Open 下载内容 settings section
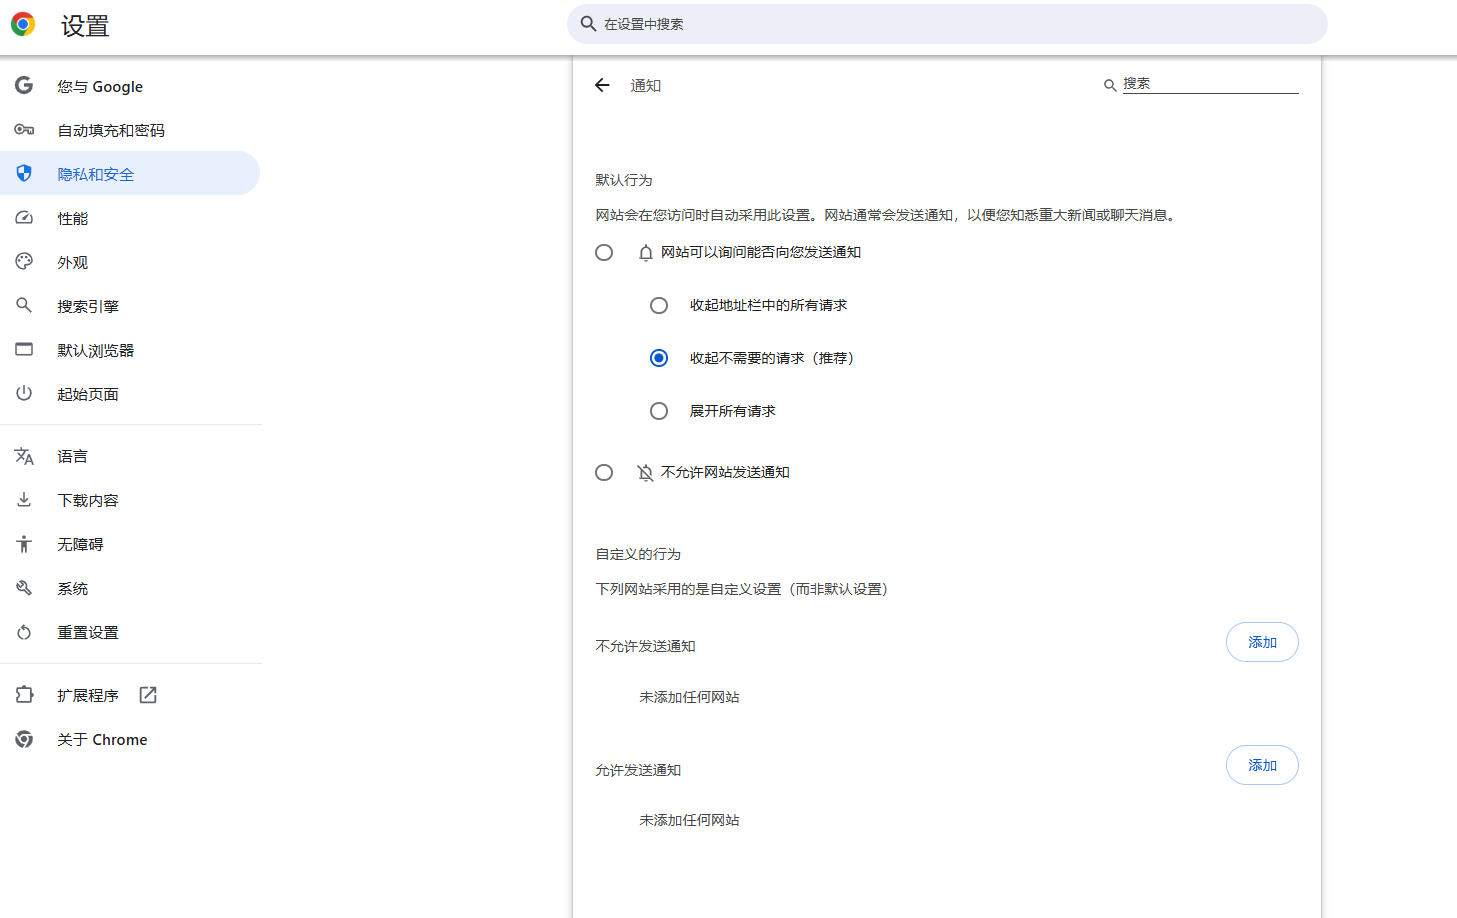This screenshot has width=1457, height=918. click(x=130, y=500)
